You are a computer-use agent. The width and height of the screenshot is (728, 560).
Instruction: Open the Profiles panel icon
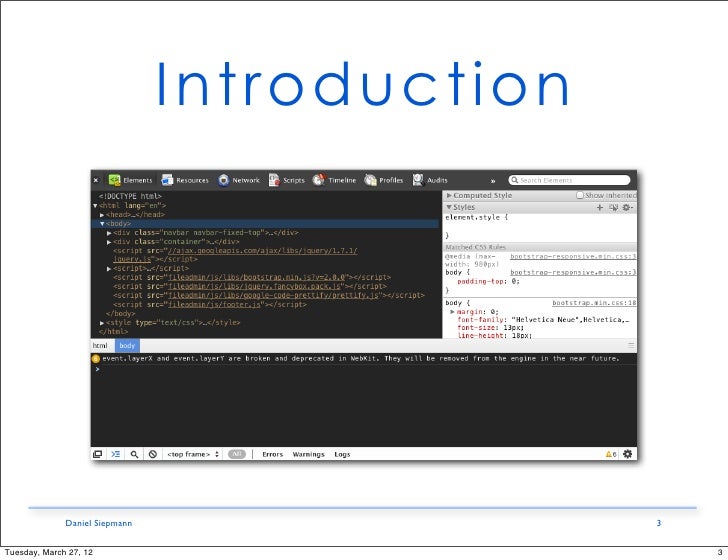(x=370, y=180)
